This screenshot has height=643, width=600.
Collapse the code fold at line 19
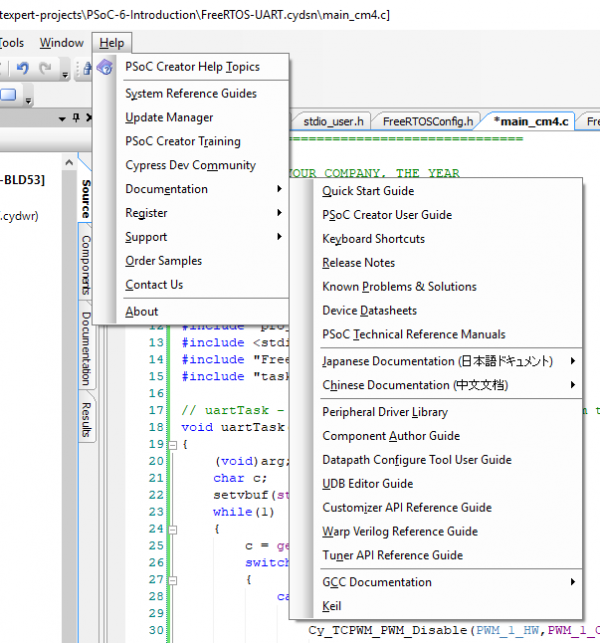[x=171, y=444]
